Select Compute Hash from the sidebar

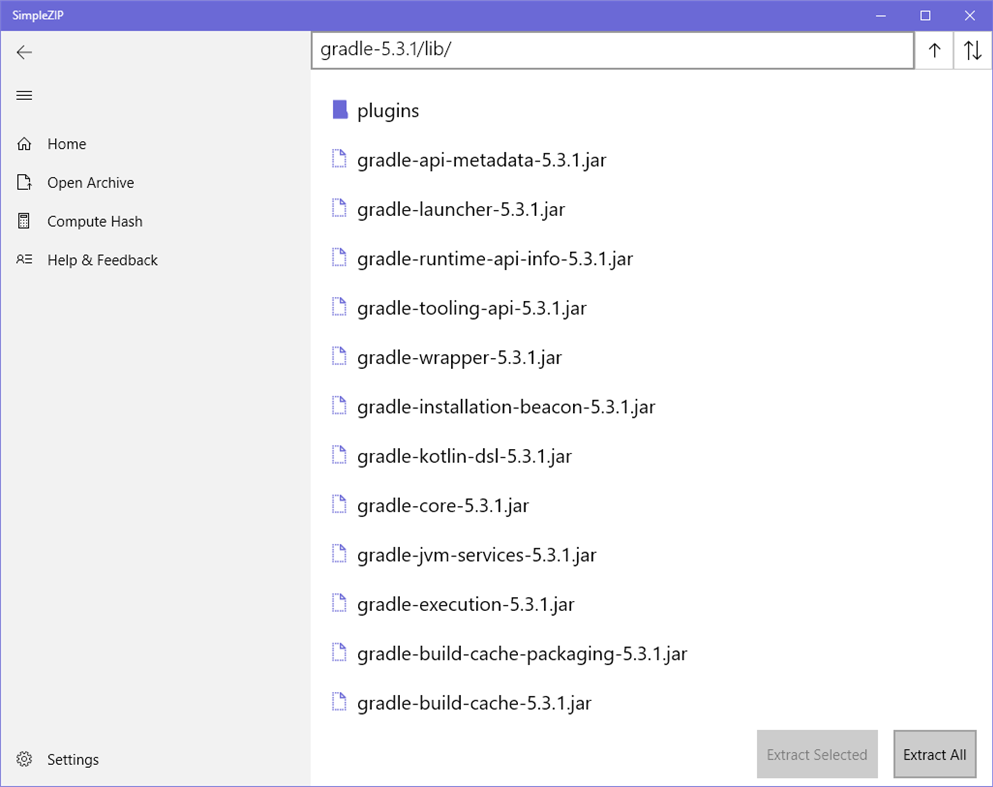(95, 221)
